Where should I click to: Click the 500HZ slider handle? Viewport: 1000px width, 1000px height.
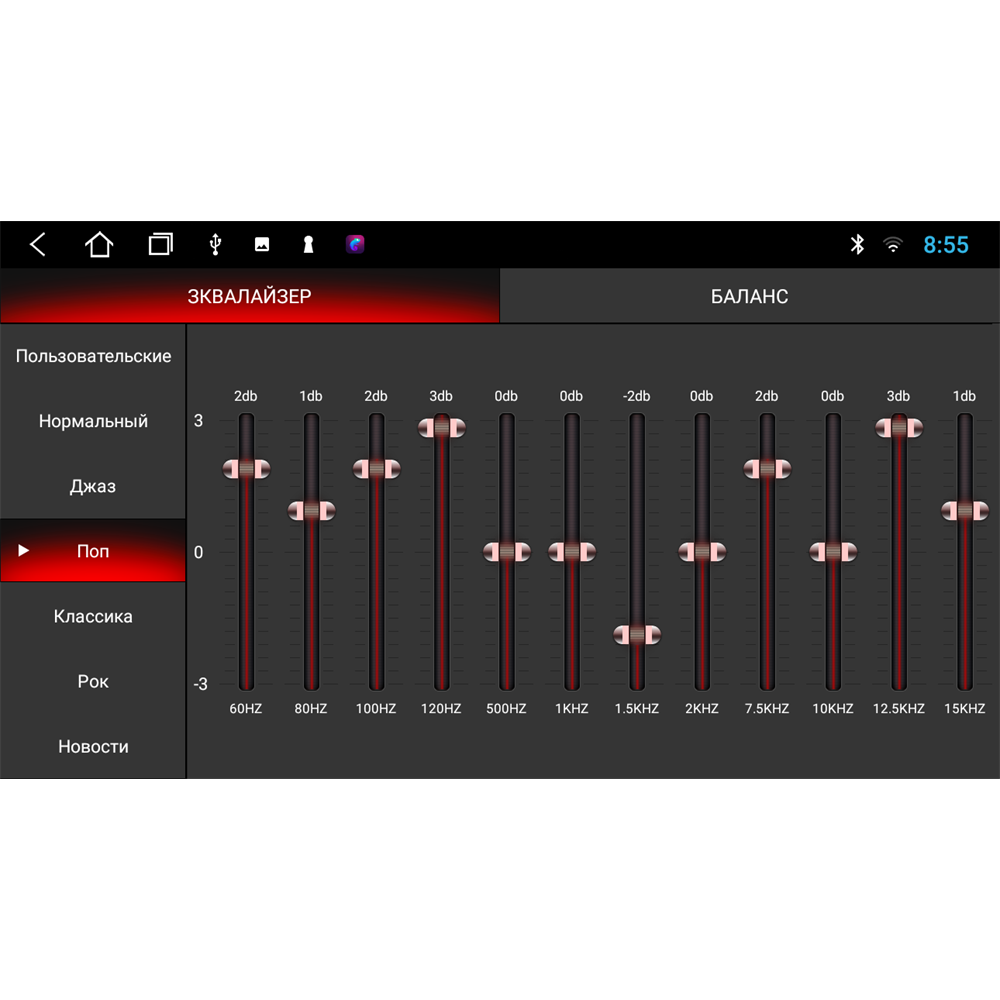point(506,552)
